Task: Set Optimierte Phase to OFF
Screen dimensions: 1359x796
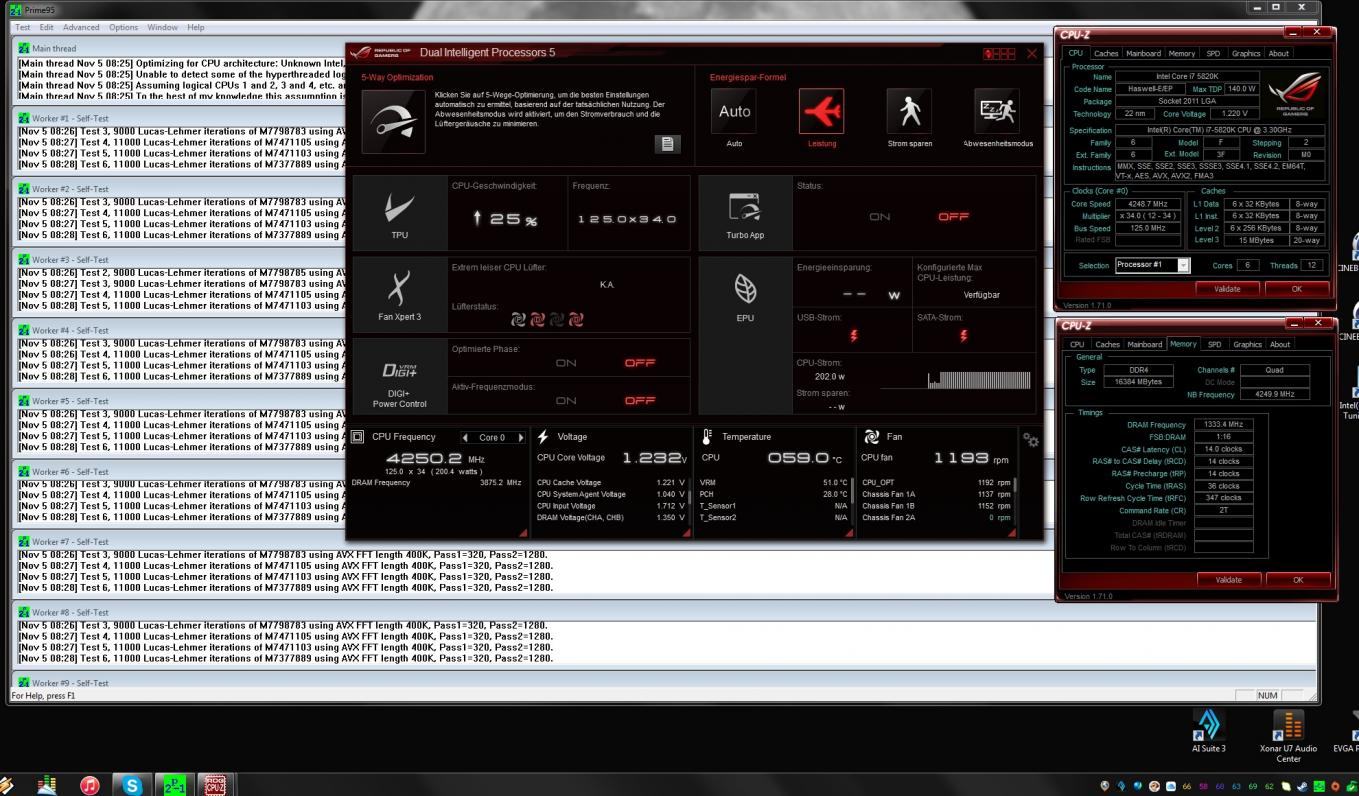Action: (640, 363)
